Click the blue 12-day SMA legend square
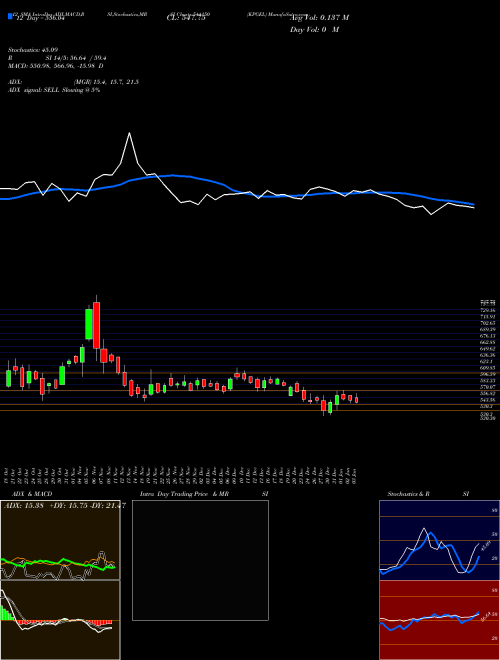This screenshot has height=660, width=500. [x=10, y=16]
